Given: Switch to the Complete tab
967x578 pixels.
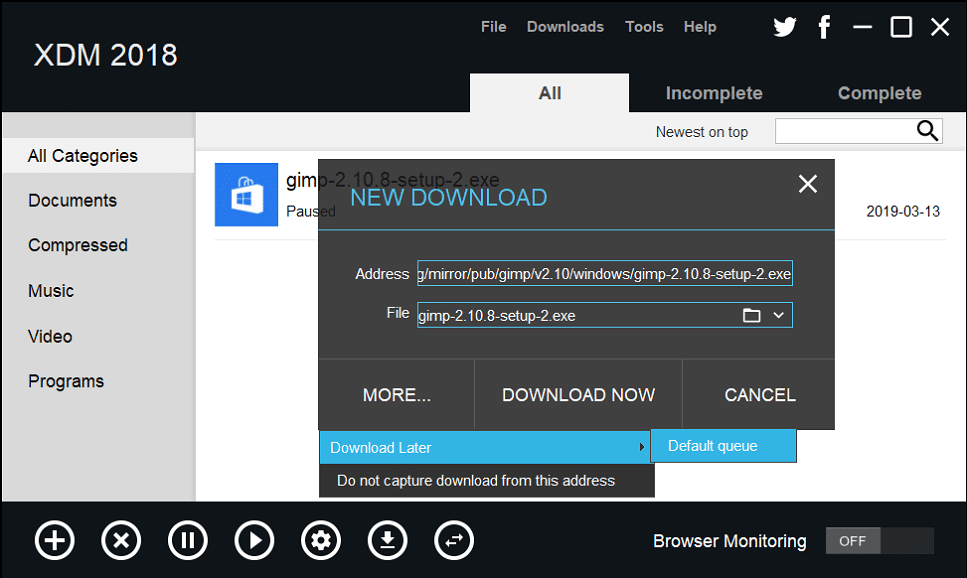Looking at the screenshot, I should [879, 93].
